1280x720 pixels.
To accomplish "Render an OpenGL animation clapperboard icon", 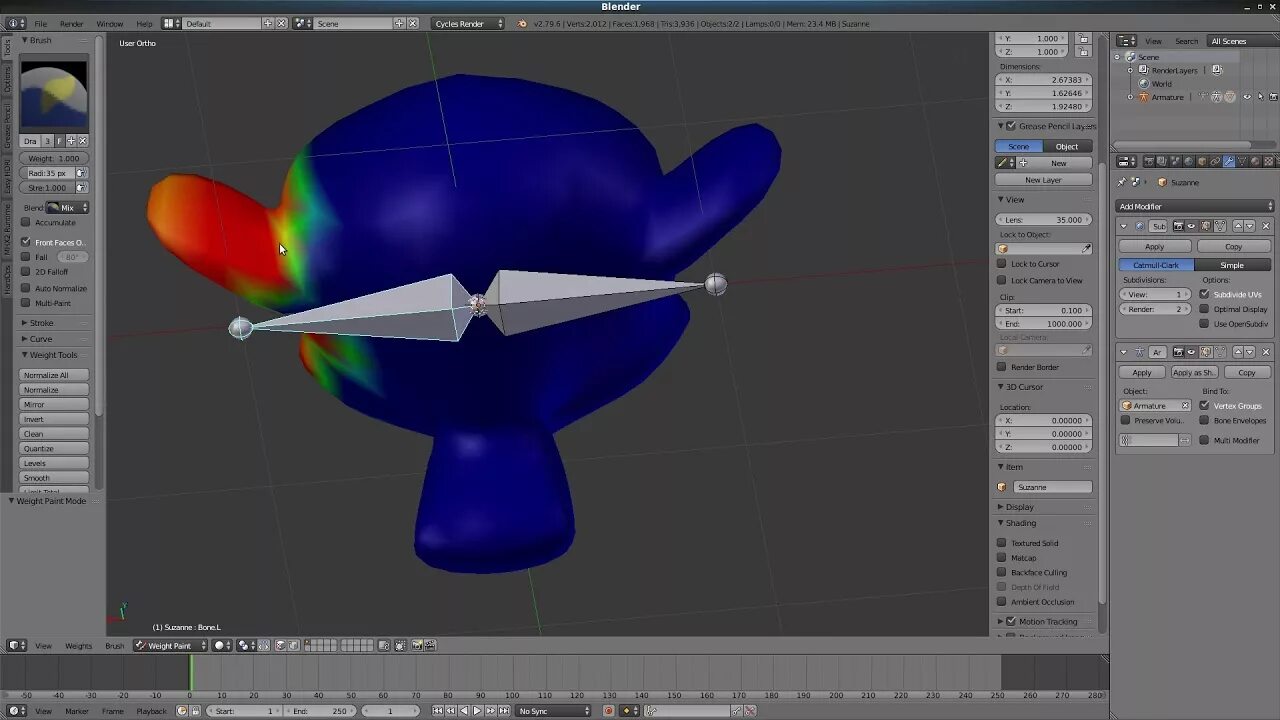I will 430,646.
